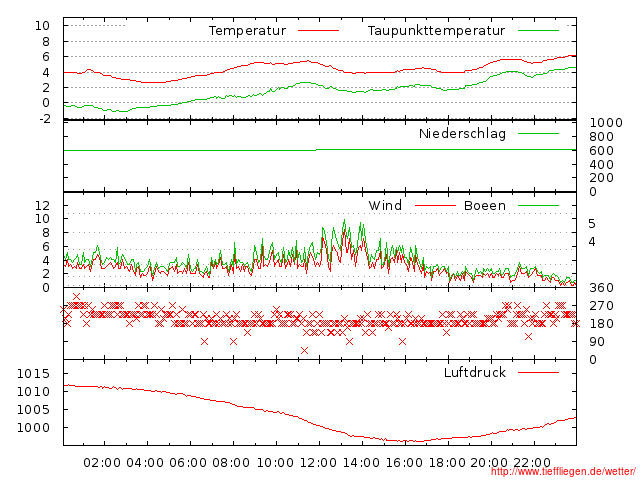
Task: Click the Niederschlag legend label
Action: tap(462, 134)
